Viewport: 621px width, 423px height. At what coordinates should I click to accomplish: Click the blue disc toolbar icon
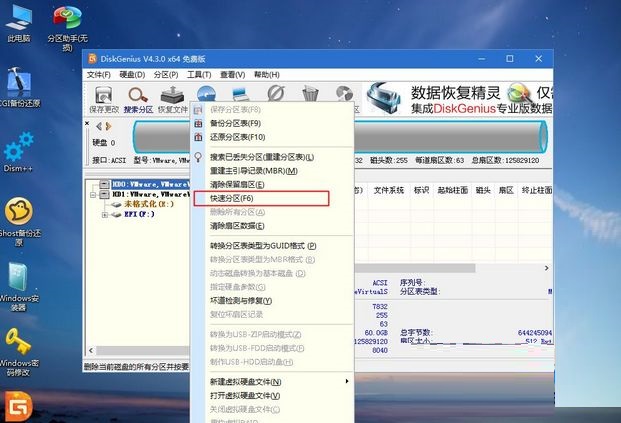[206, 93]
